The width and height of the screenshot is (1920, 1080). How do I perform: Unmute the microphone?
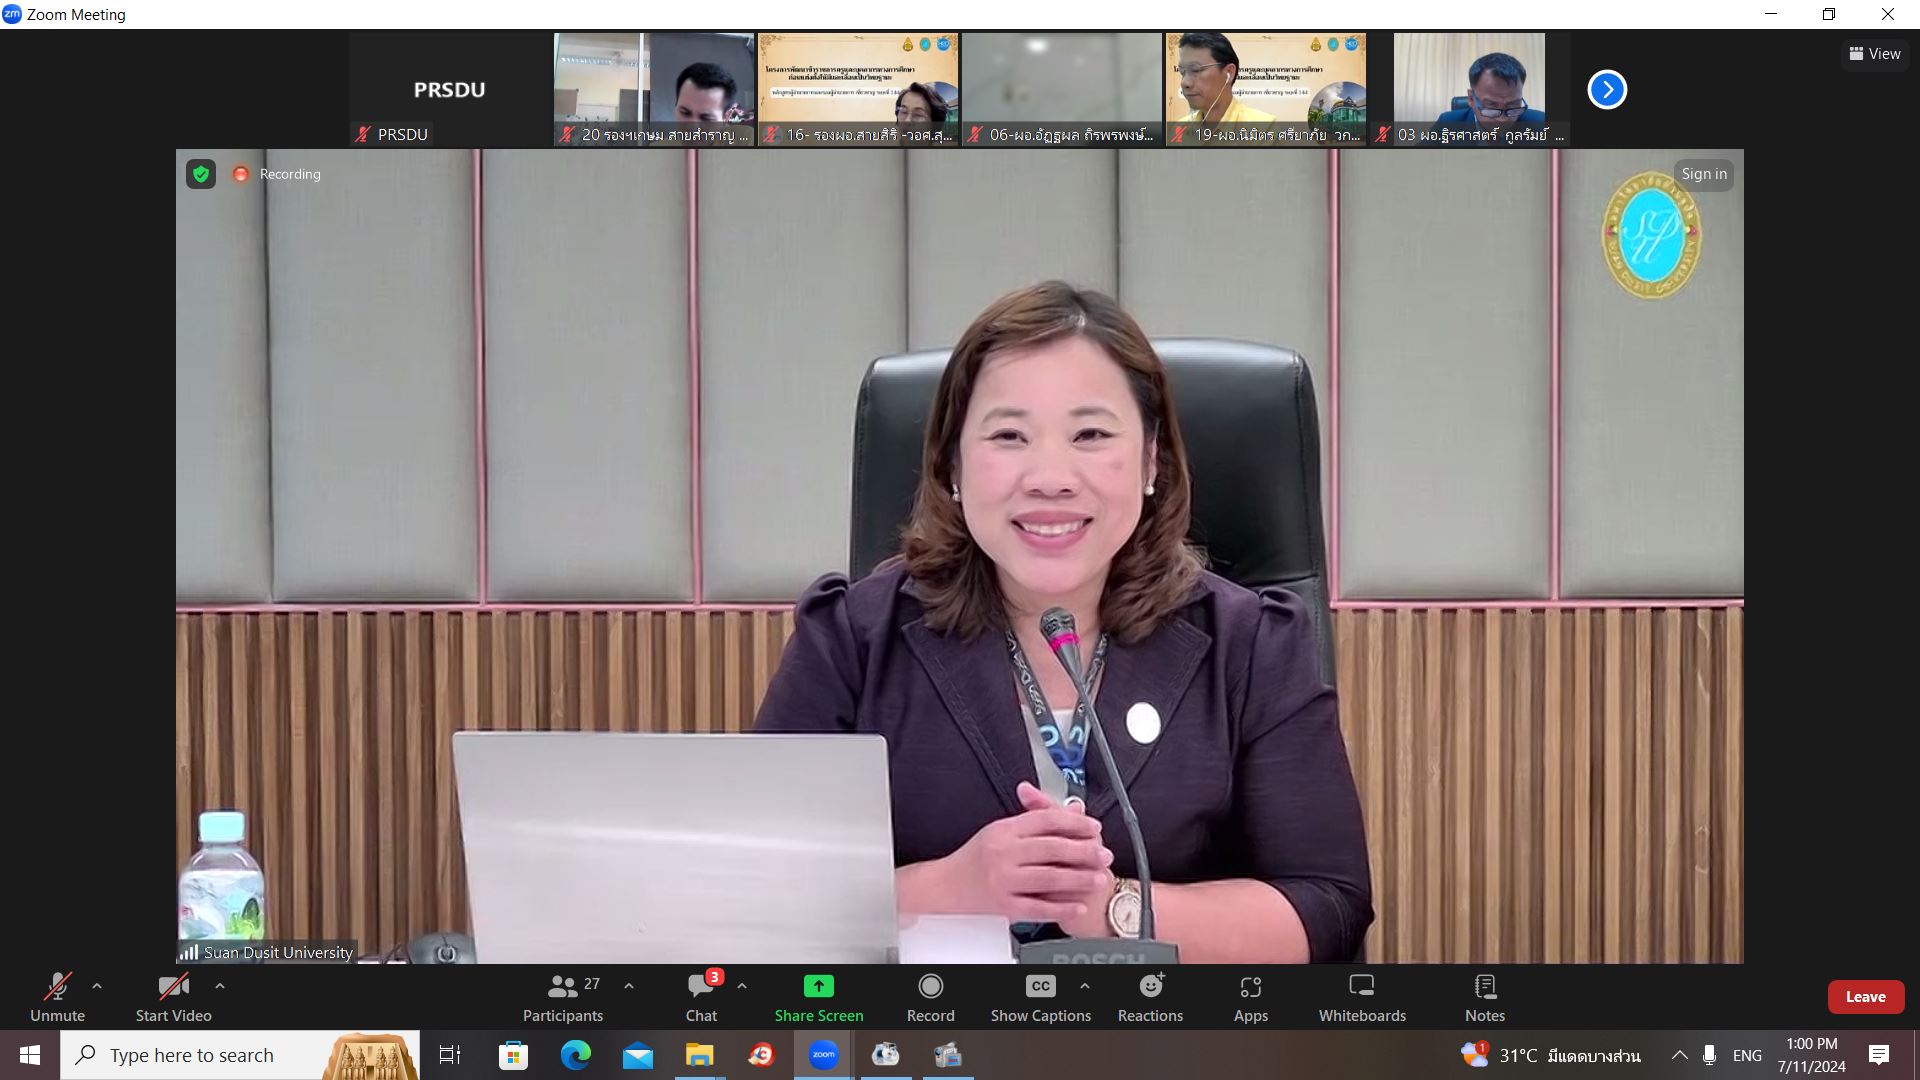pyautogui.click(x=57, y=997)
